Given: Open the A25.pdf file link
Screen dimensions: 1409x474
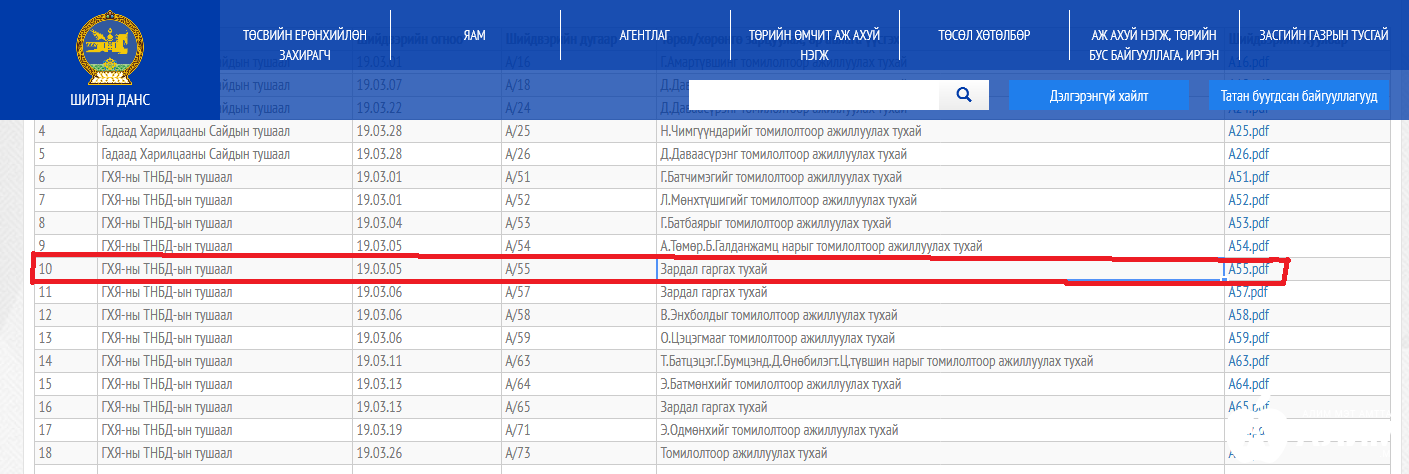Looking at the screenshot, I should (x=1247, y=131).
